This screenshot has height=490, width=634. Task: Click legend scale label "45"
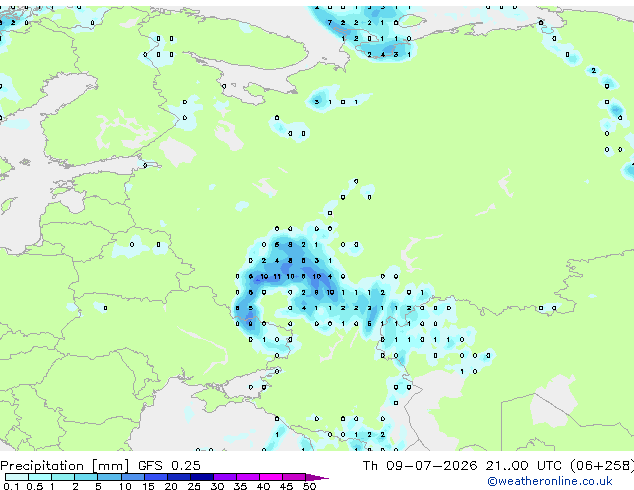coord(287,486)
